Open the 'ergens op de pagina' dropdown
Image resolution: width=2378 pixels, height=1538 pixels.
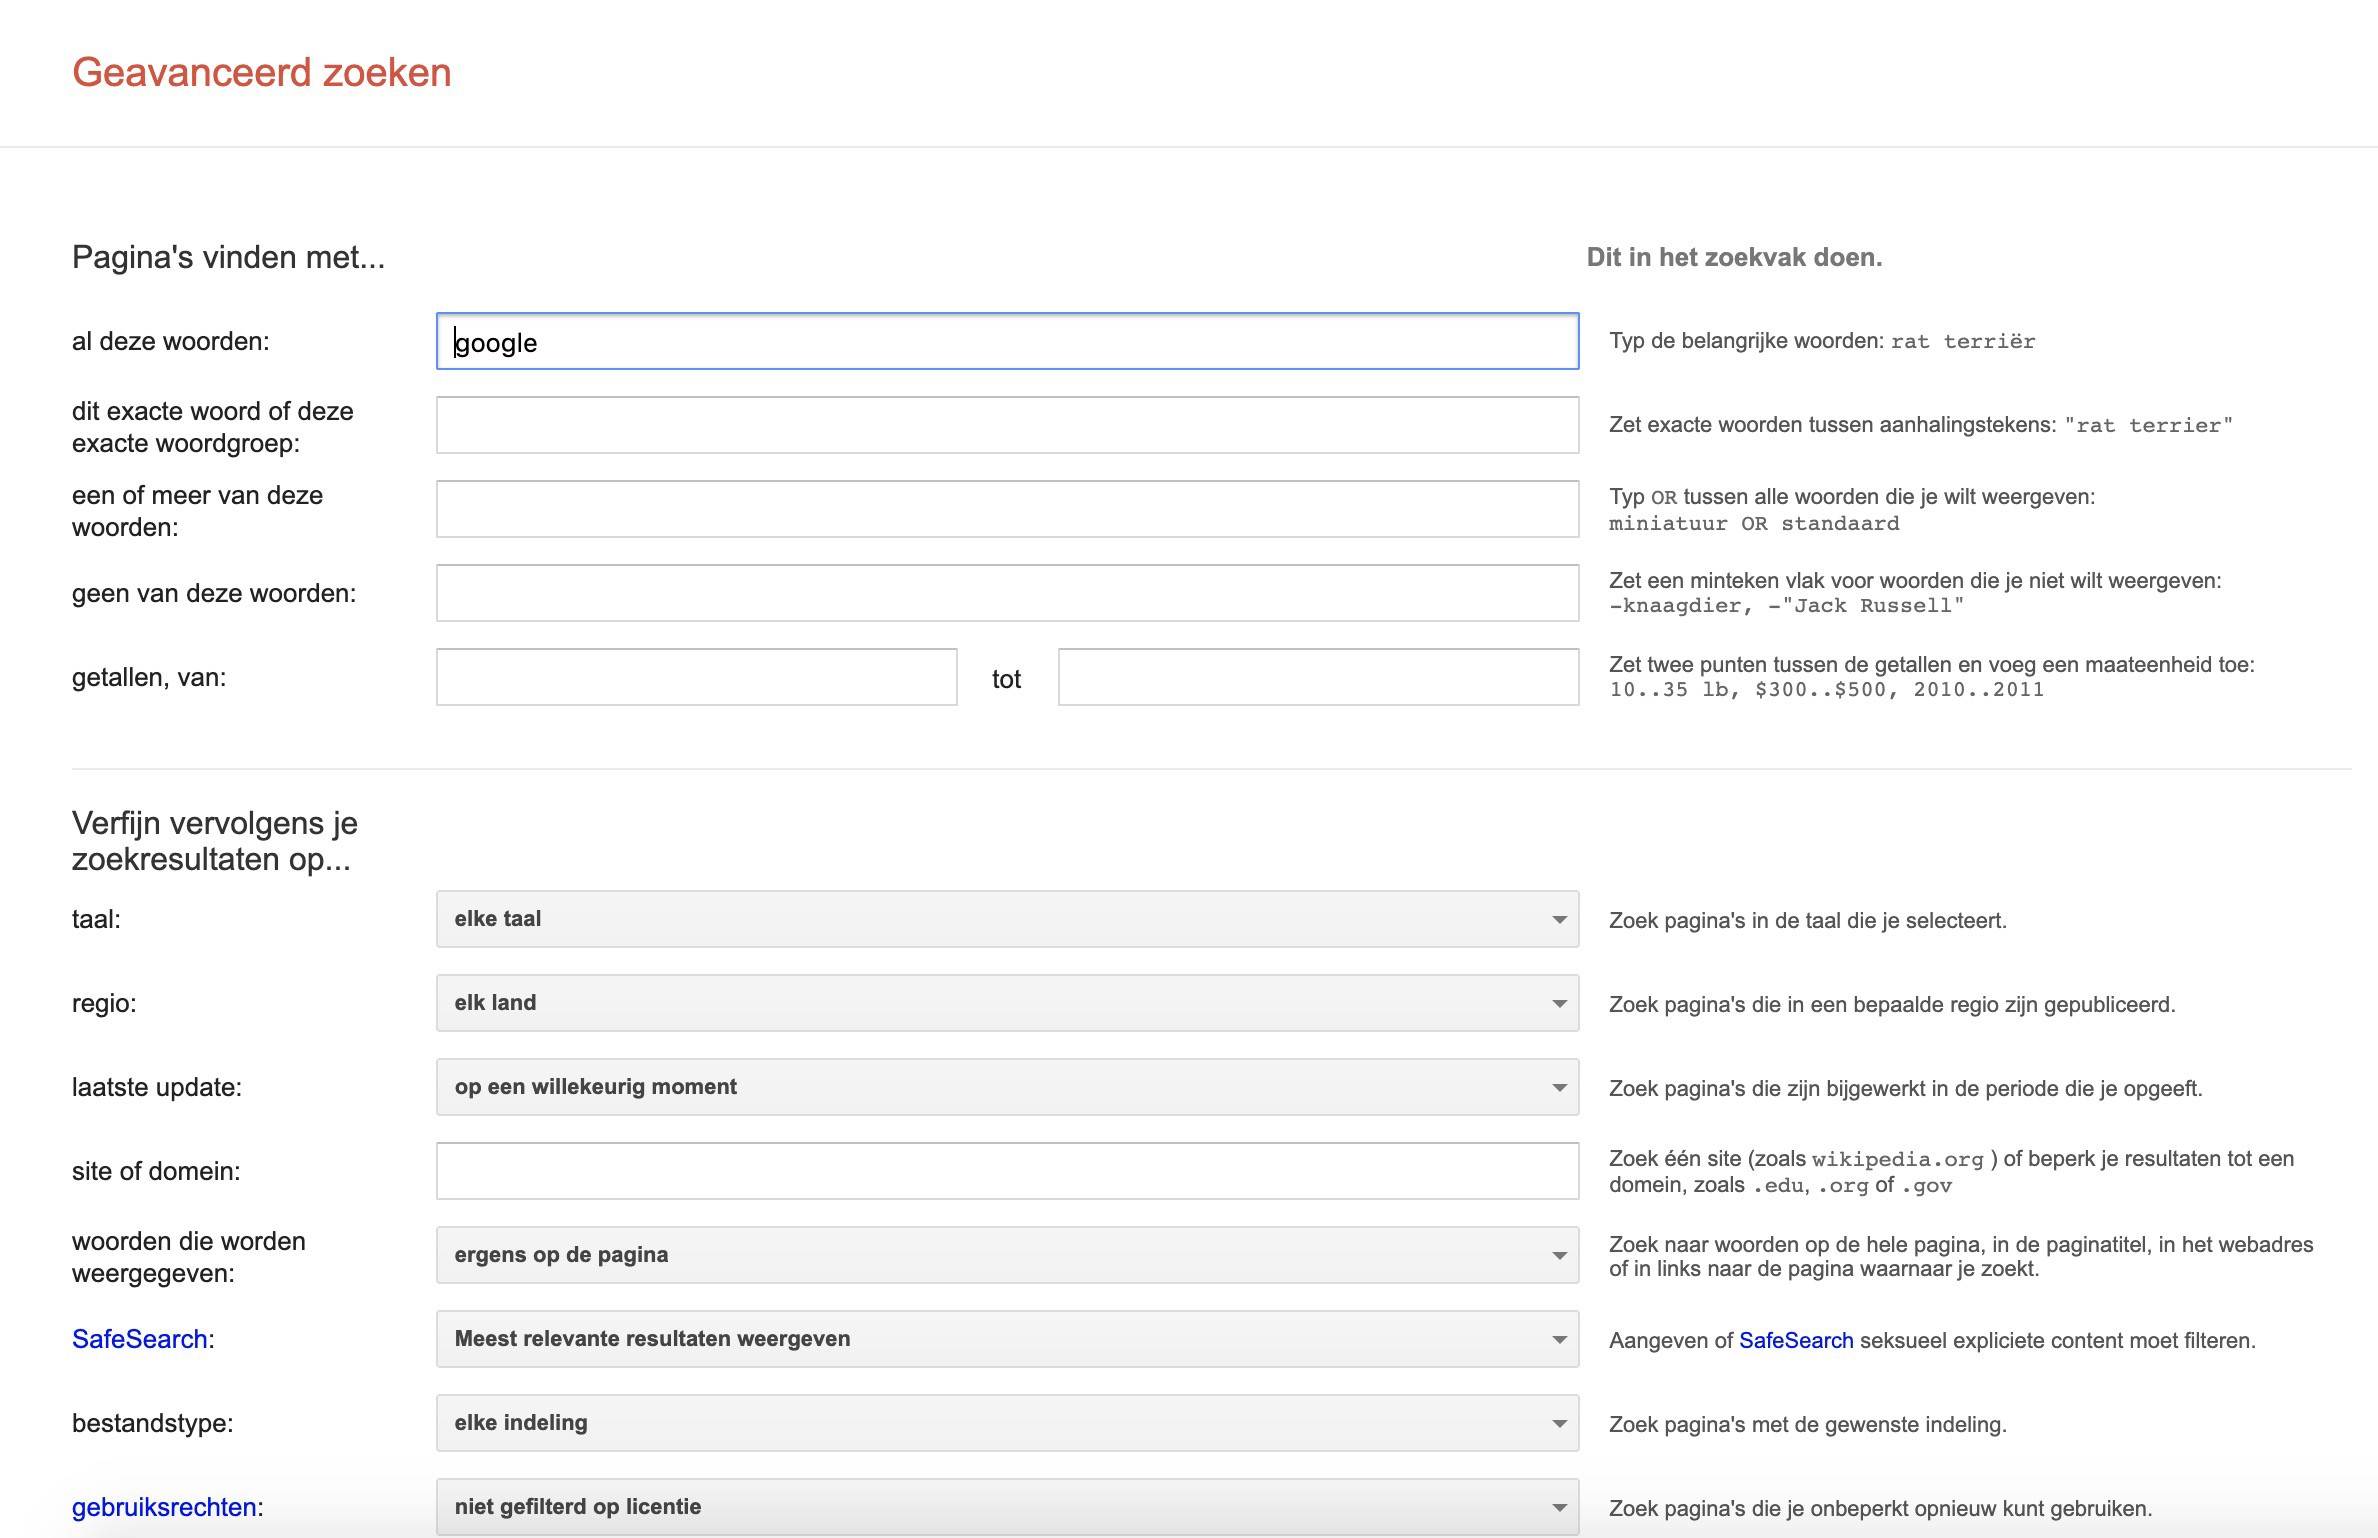pos(1007,1255)
